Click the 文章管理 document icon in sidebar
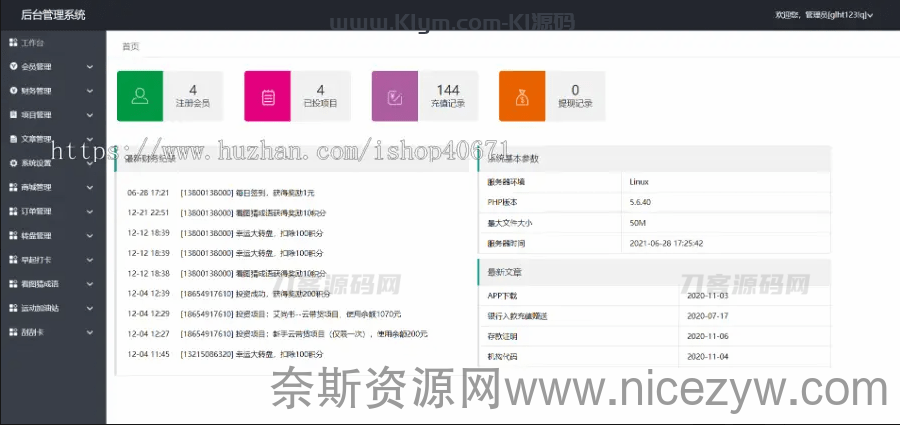This screenshot has width=900, height=425. (13, 139)
